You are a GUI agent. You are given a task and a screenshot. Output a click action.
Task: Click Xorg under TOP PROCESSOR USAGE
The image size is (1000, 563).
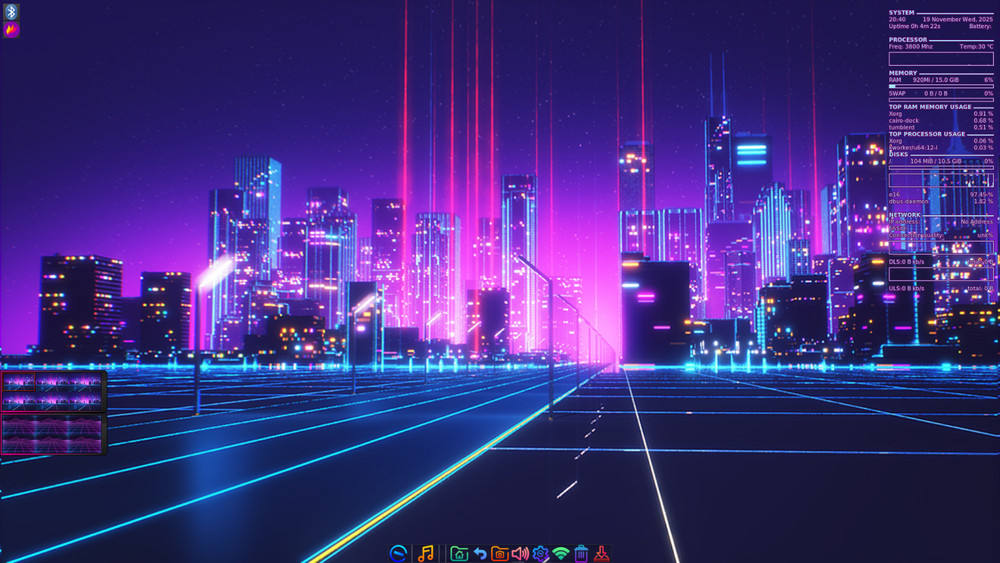895,141
